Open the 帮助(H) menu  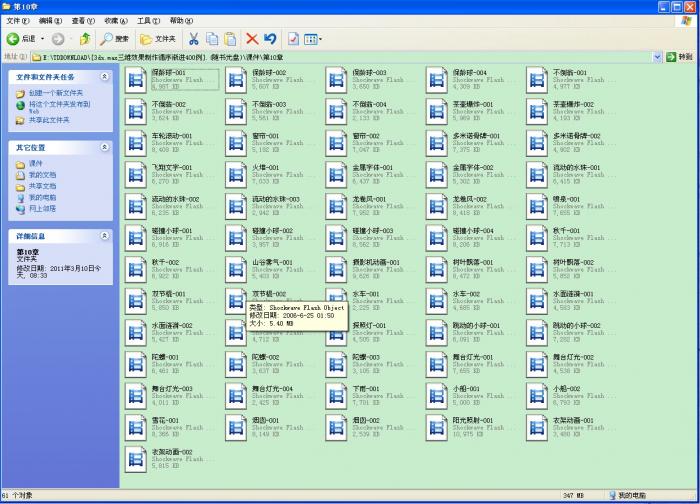[x=181, y=21]
